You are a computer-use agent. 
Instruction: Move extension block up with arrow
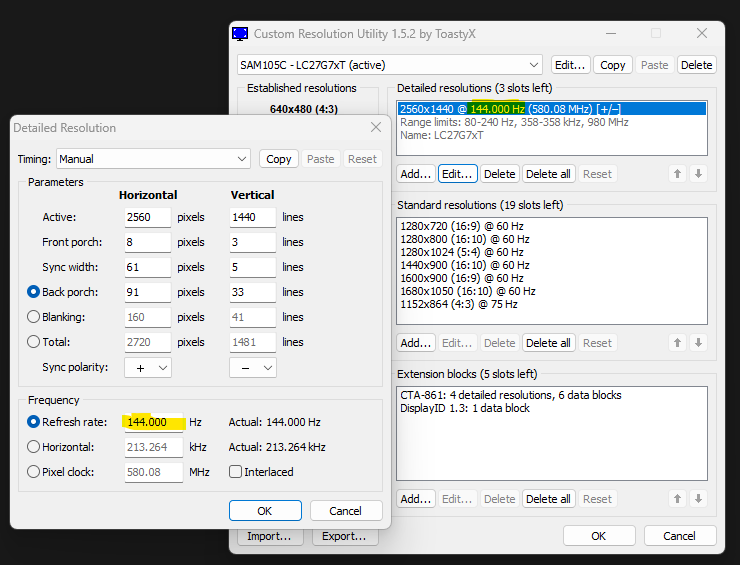click(x=678, y=498)
